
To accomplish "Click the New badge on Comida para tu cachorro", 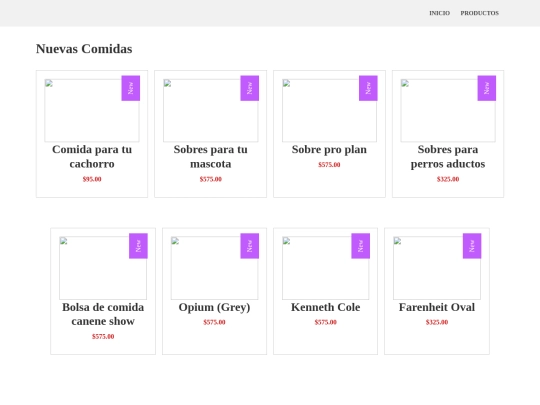I will pos(131,88).
